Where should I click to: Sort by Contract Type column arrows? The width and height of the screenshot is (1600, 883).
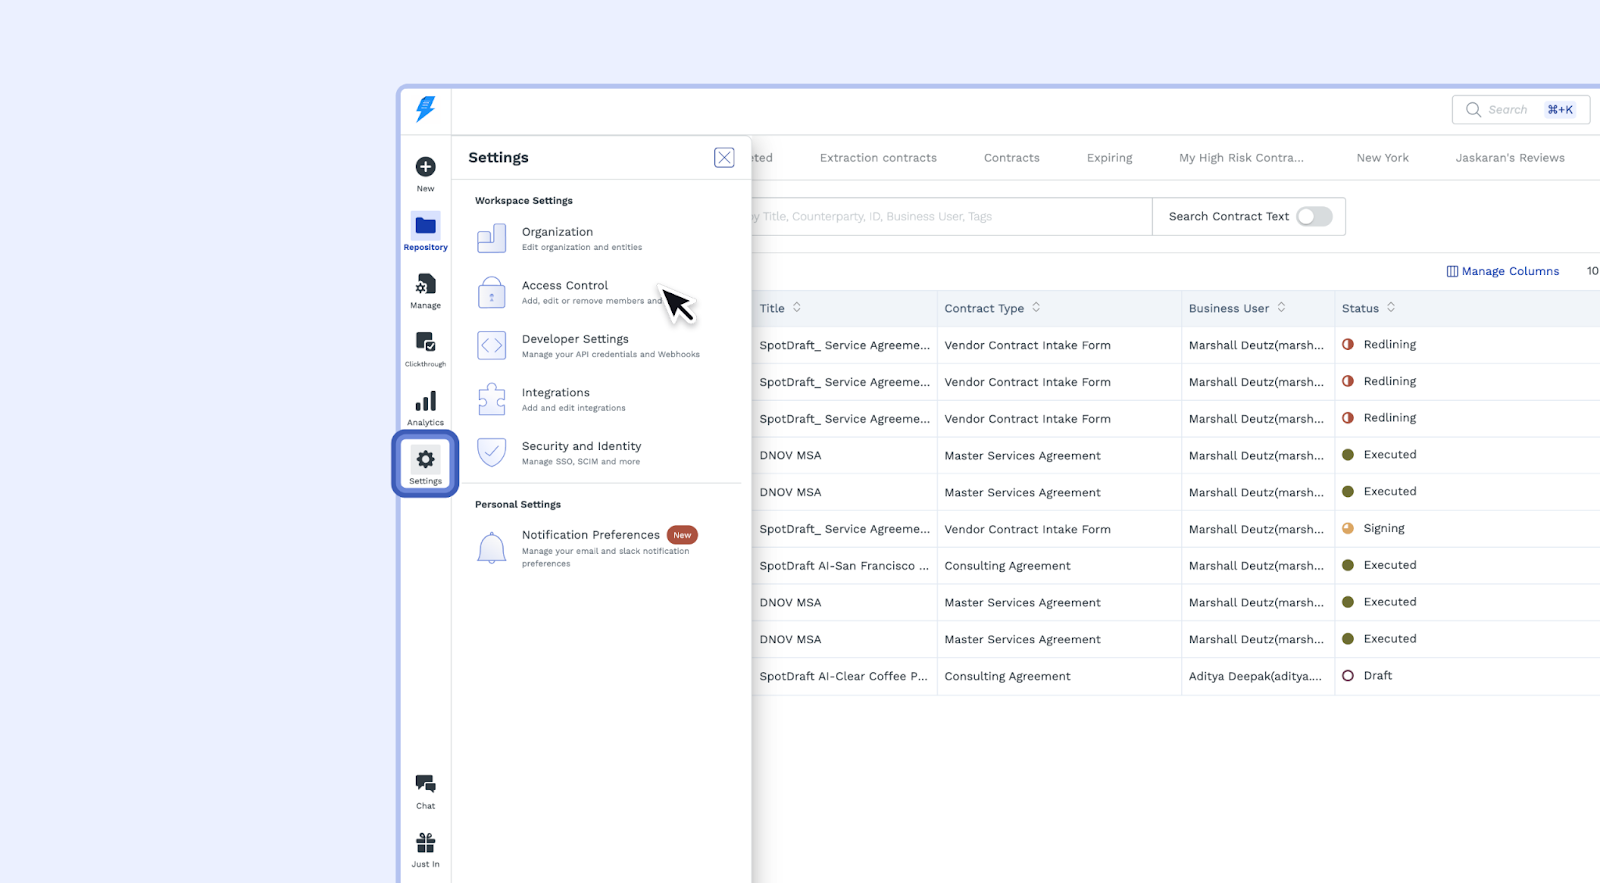pyautogui.click(x=1036, y=308)
